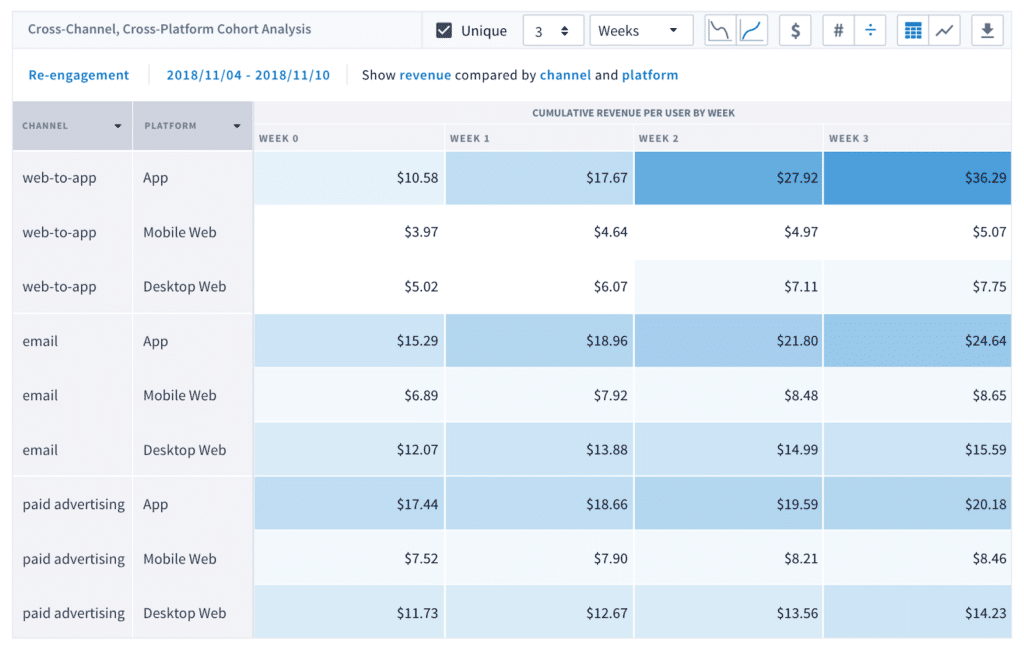Open the Platform column sort dropdown

237,126
